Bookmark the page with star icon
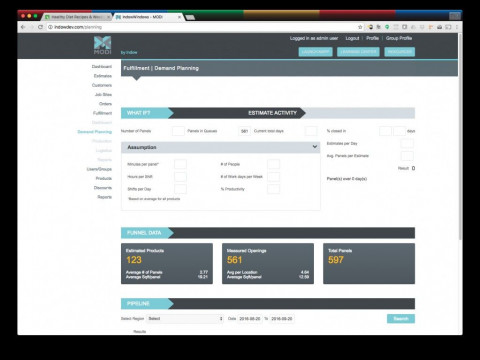The height and width of the screenshot is (360, 480). pos(360,27)
